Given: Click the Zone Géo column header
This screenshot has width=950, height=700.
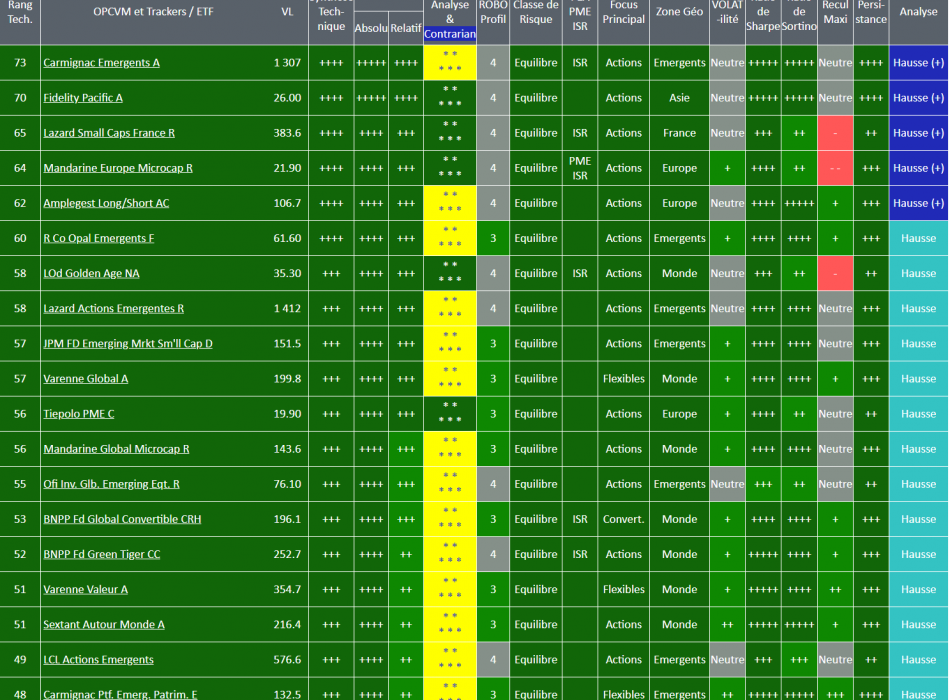Looking at the screenshot, I should click(x=679, y=12).
